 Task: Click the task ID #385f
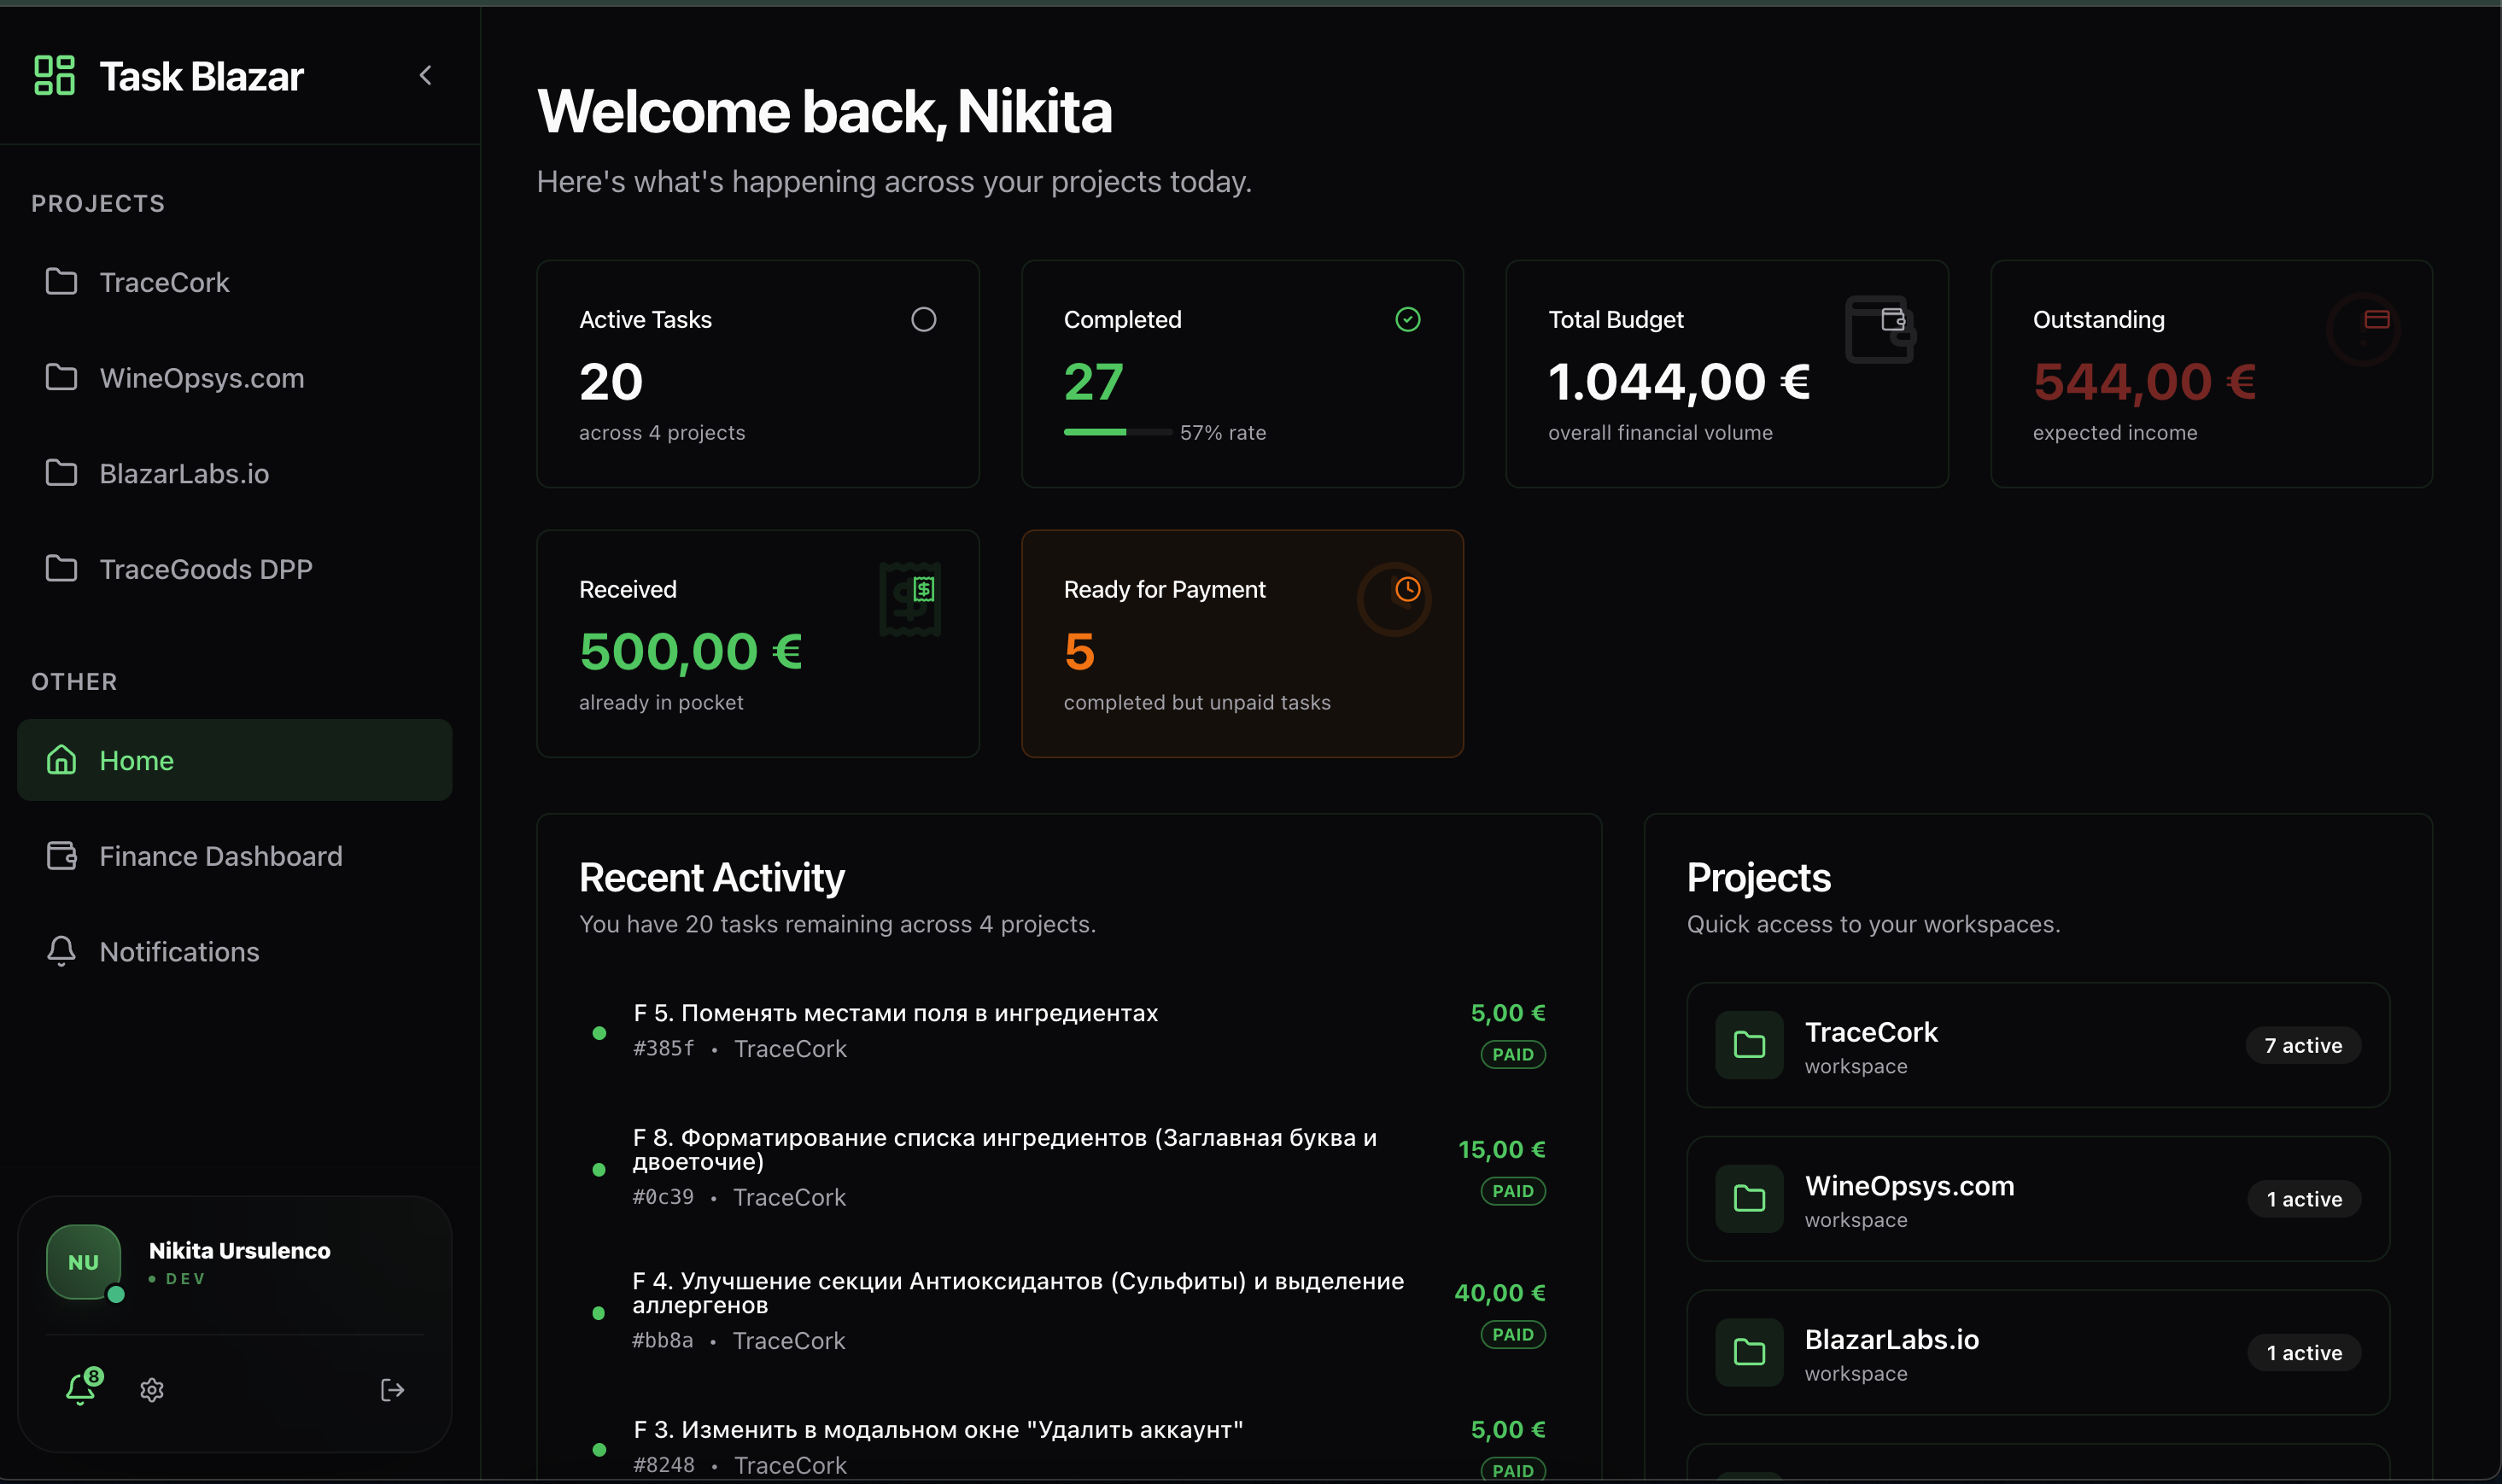tap(663, 1048)
